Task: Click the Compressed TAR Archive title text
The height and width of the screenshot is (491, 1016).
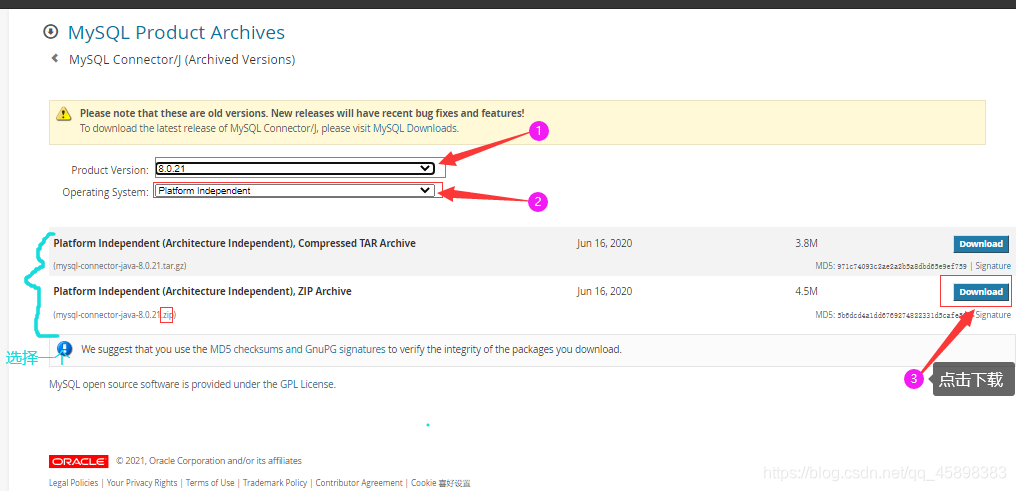Action: tap(235, 244)
